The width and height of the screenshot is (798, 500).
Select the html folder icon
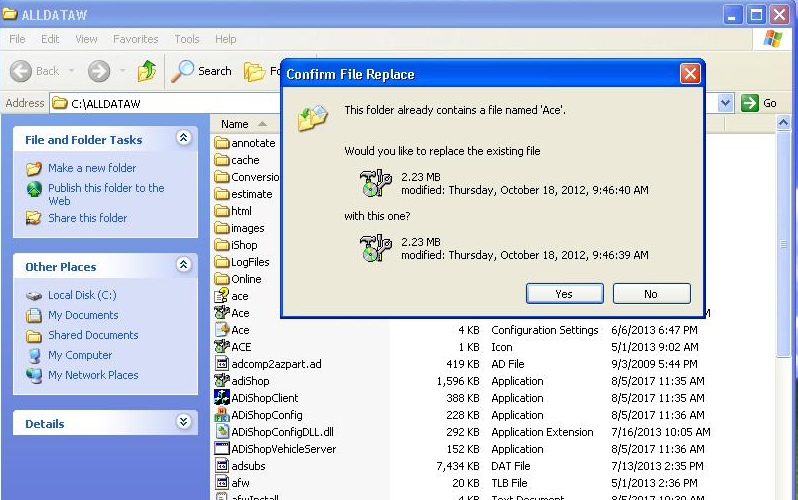[222, 211]
